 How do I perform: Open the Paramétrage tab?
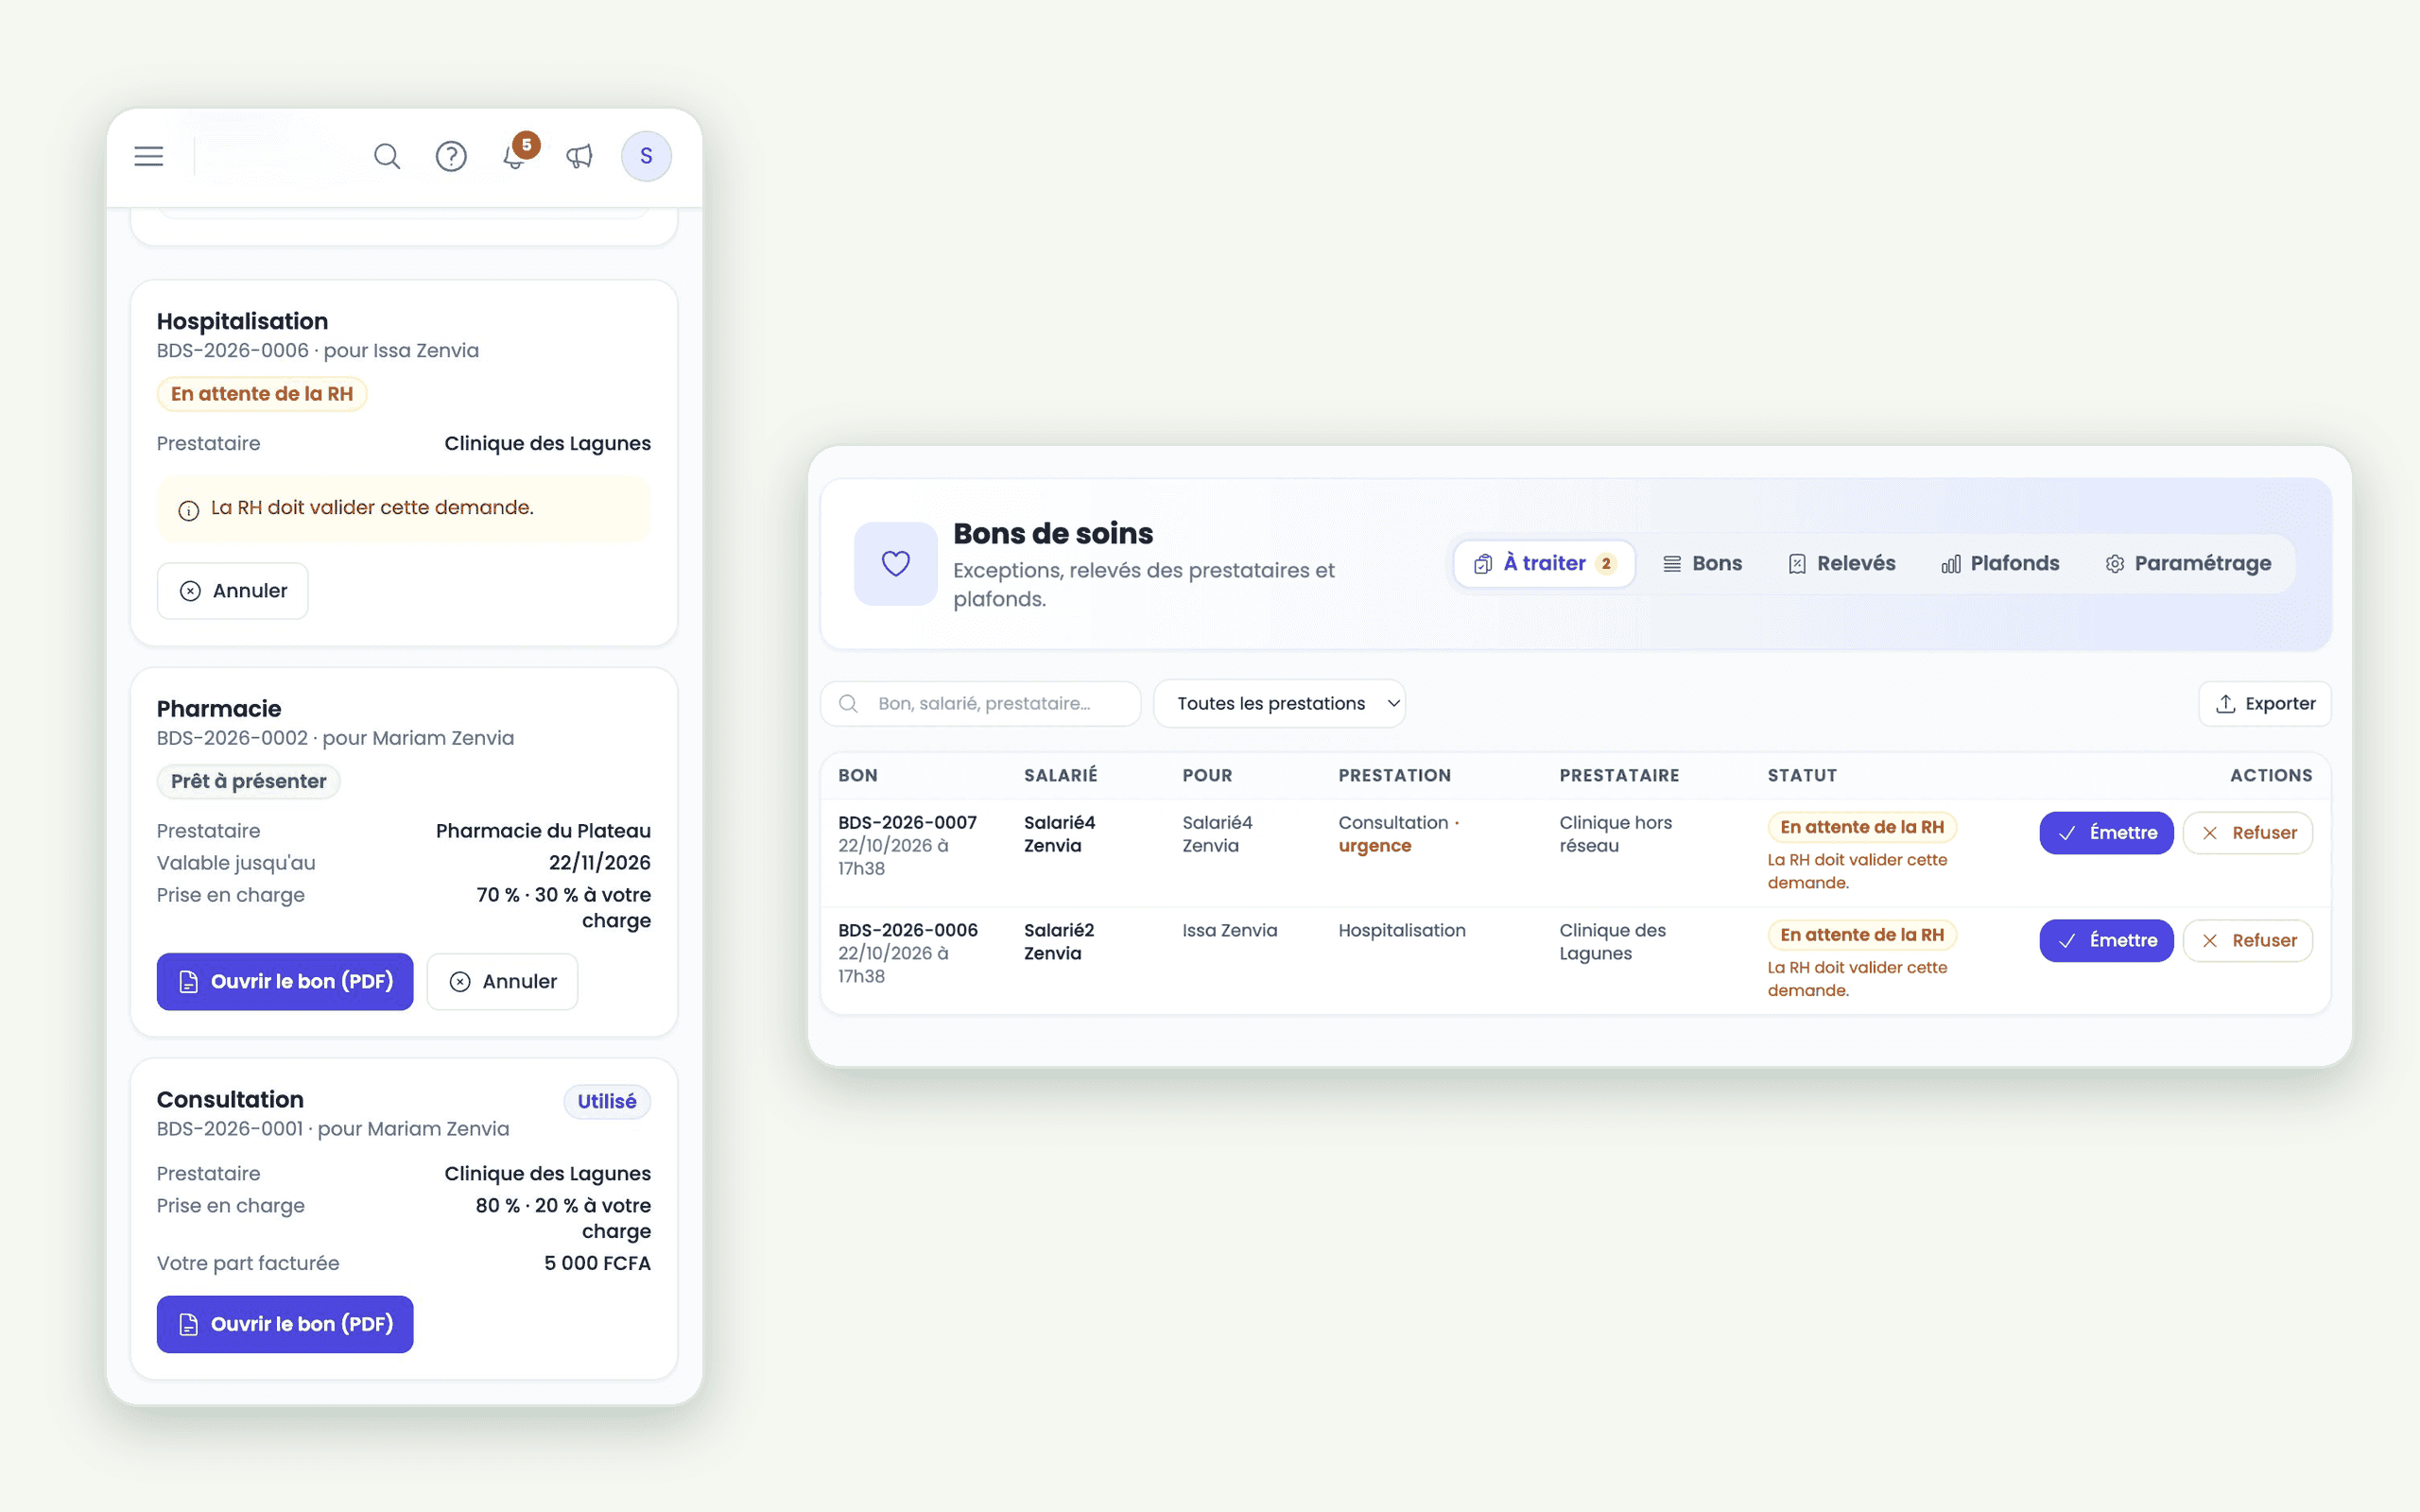(2188, 564)
